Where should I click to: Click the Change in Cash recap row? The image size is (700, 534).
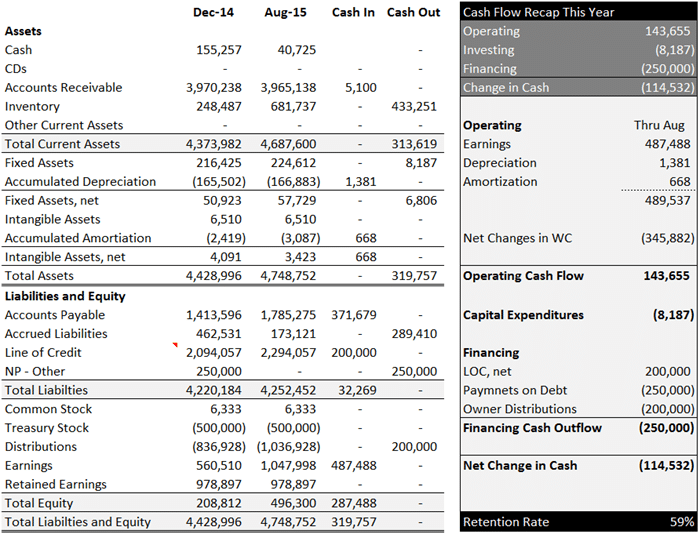click(578, 88)
